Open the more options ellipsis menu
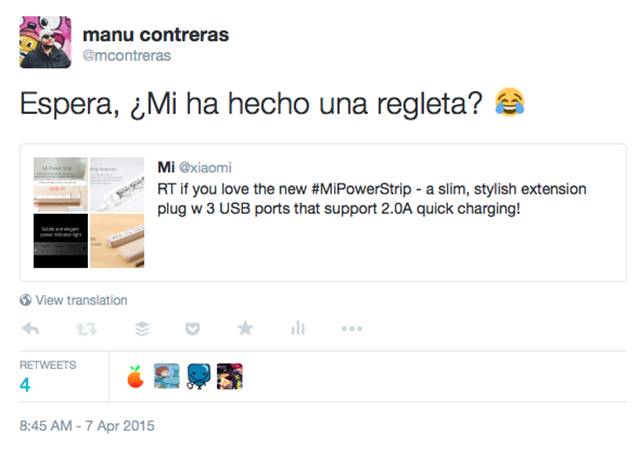 [x=352, y=329]
